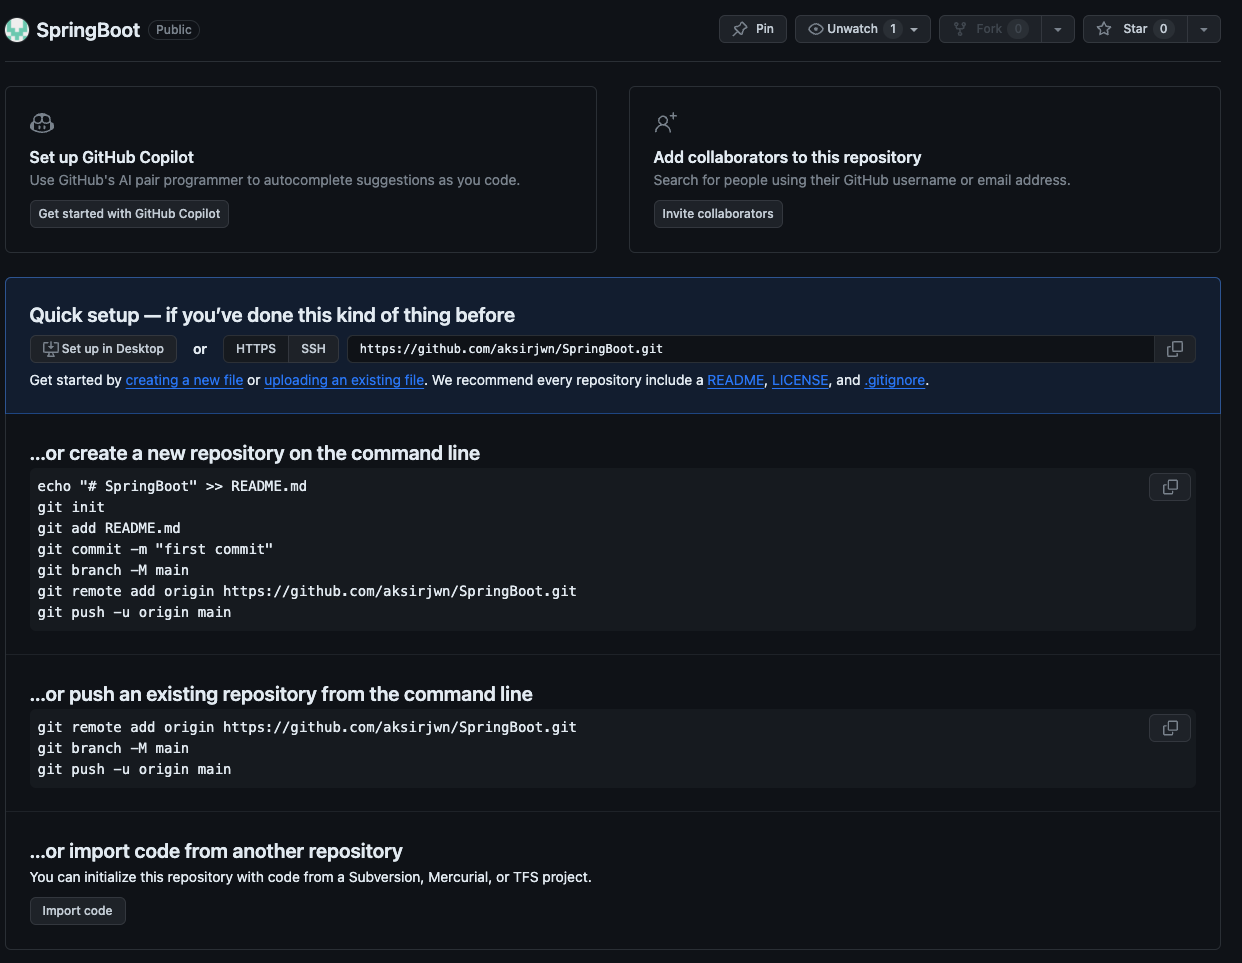The width and height of the screenshot is (1242, 963).
Task: Click '...or import code from another repository' heading
Action: pyautogui.click(x=216, y=851)
